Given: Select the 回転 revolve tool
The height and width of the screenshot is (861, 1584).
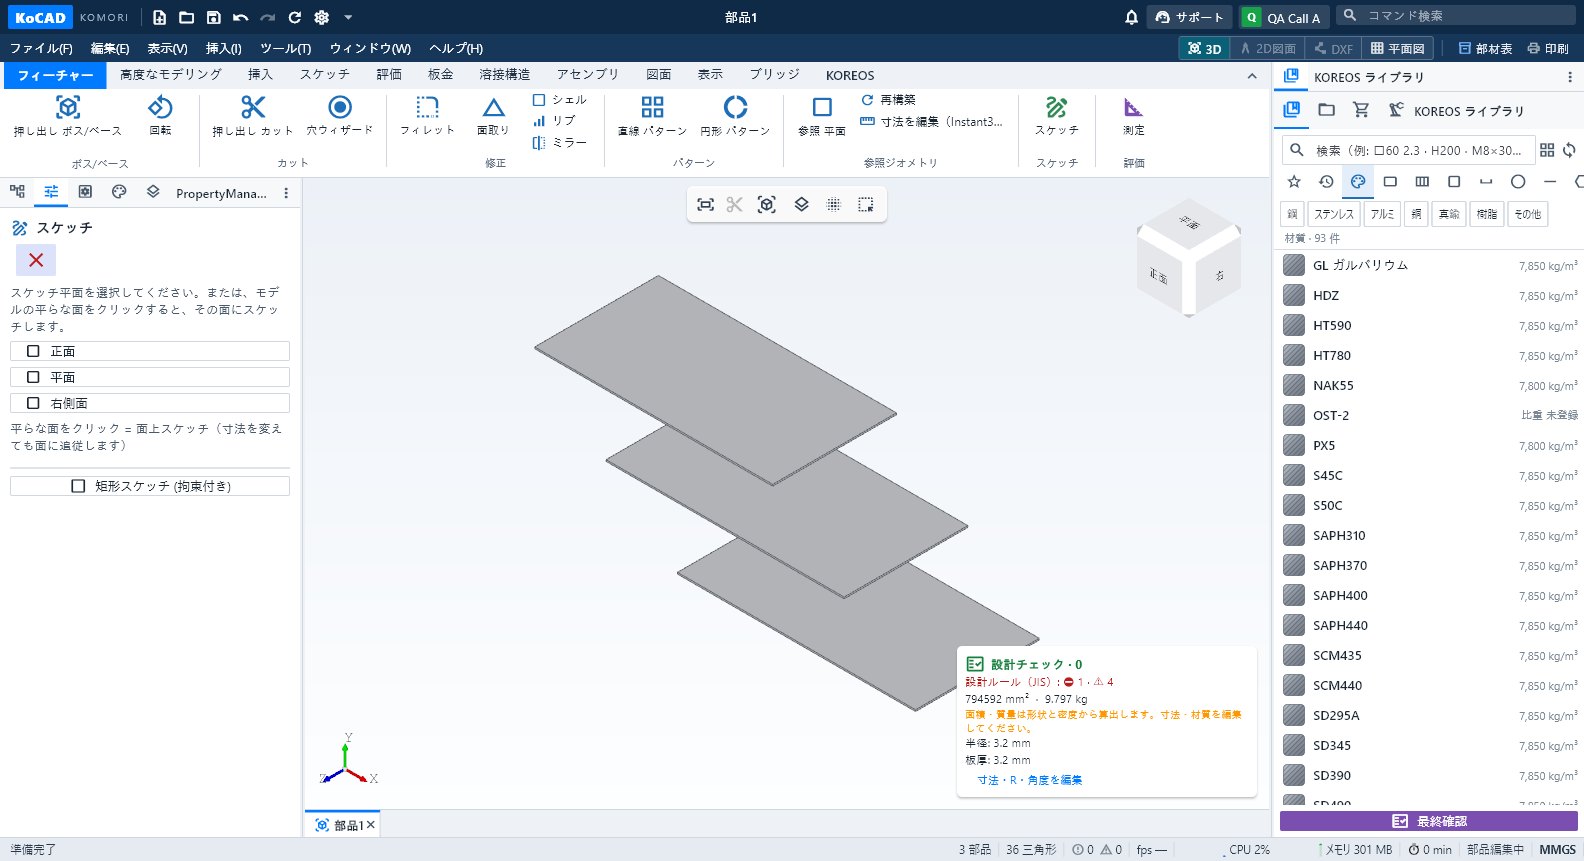Looking at the screenshot, I should pos(160,116).
